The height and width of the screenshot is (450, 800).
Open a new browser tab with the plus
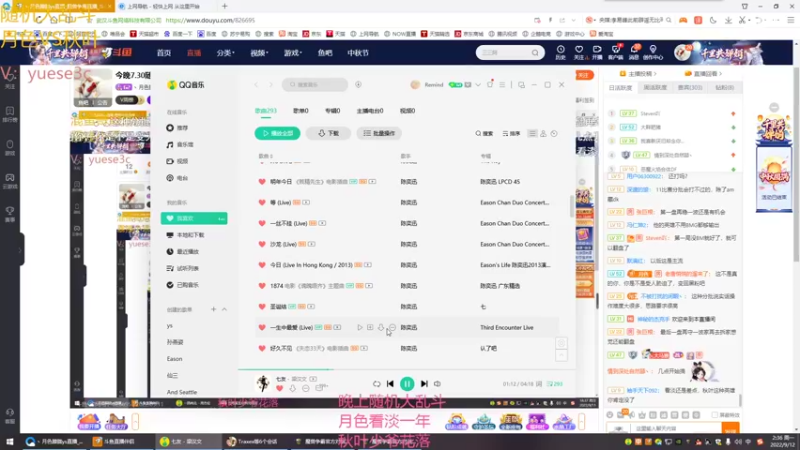click(x=224, y=6)
